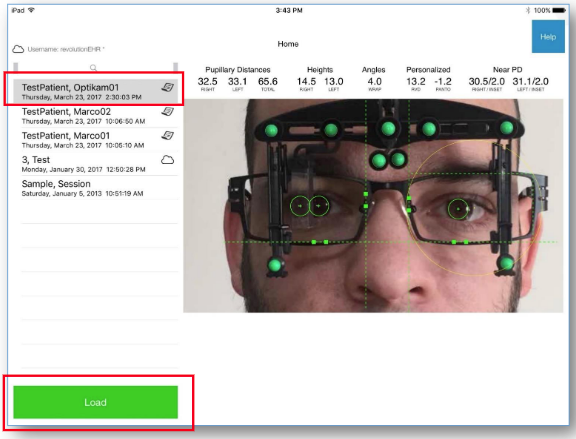Click total pupillary distance value 65.6

click(x=268, y=82)
